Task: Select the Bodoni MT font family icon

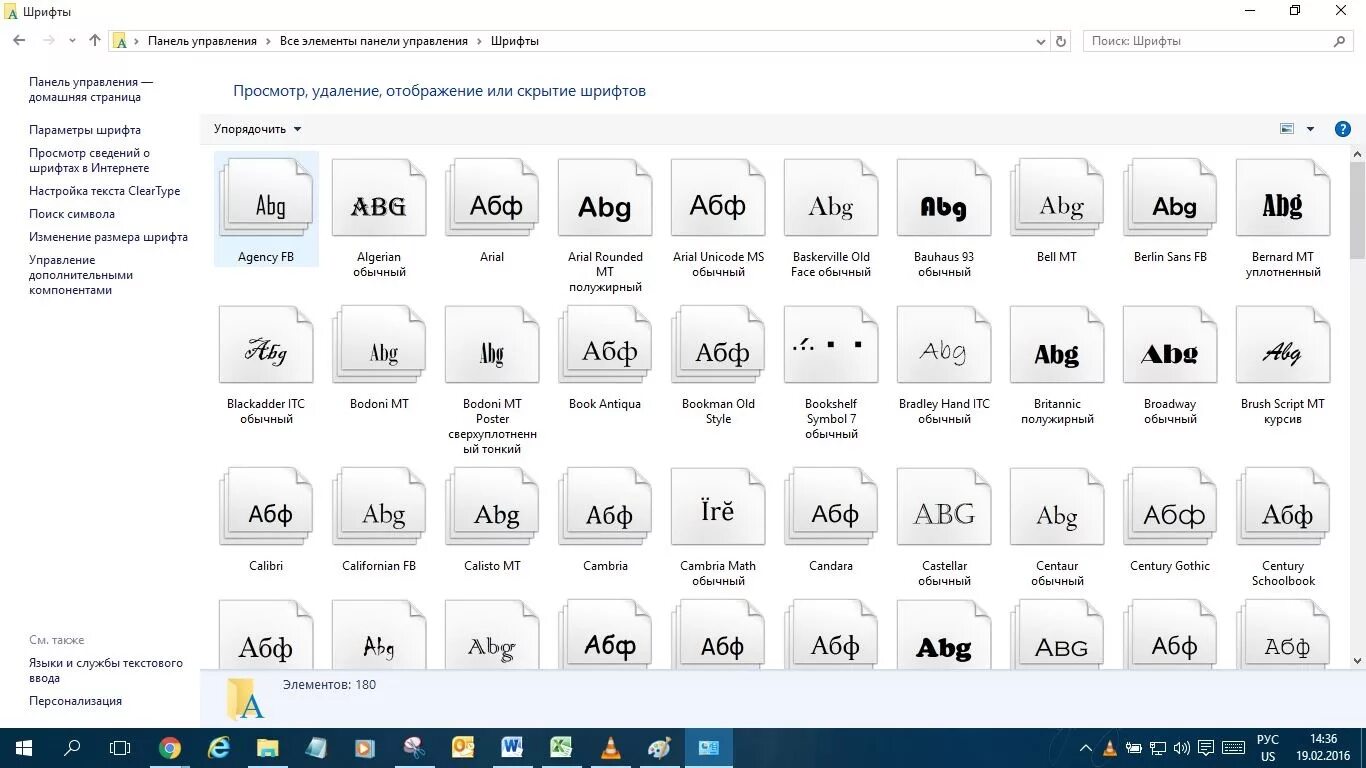Action: click(x=379, y=344)
